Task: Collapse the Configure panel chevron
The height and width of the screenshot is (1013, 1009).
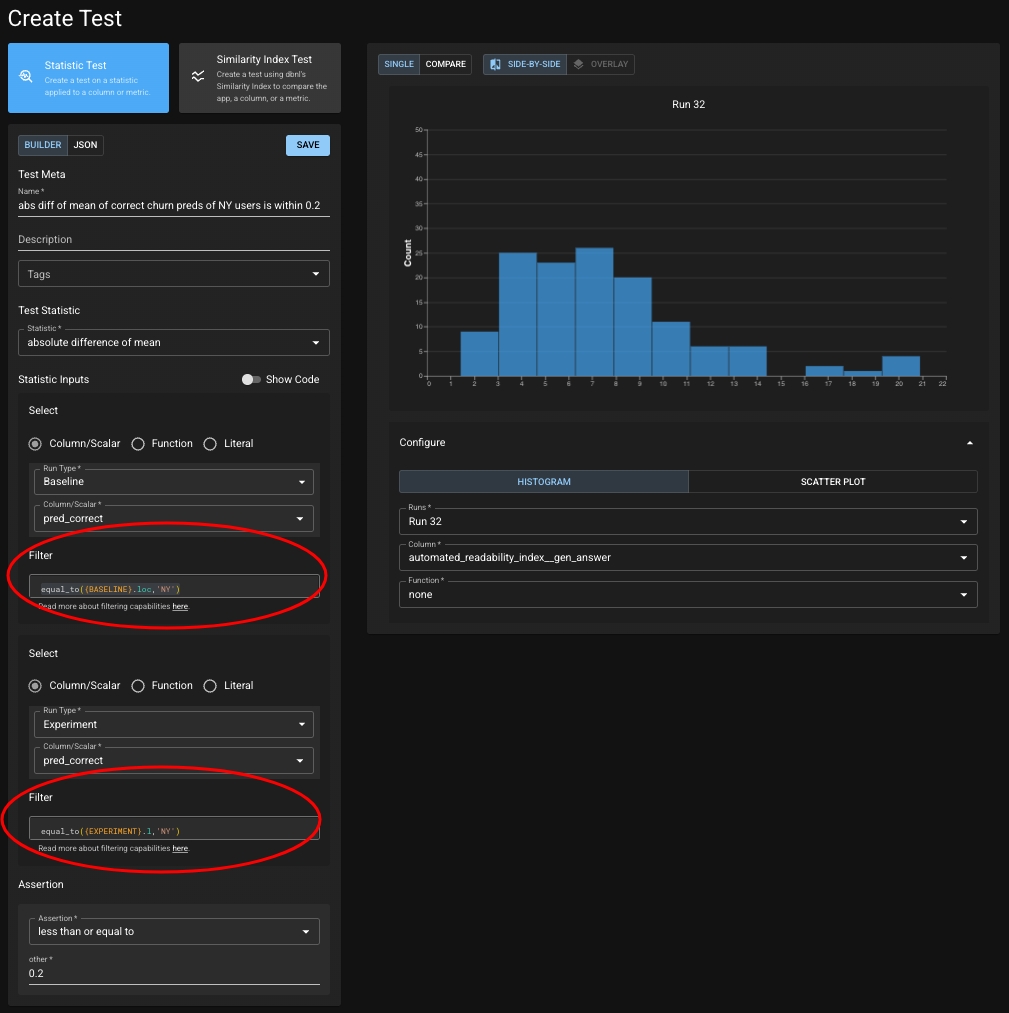Action: tap(969, 443)
